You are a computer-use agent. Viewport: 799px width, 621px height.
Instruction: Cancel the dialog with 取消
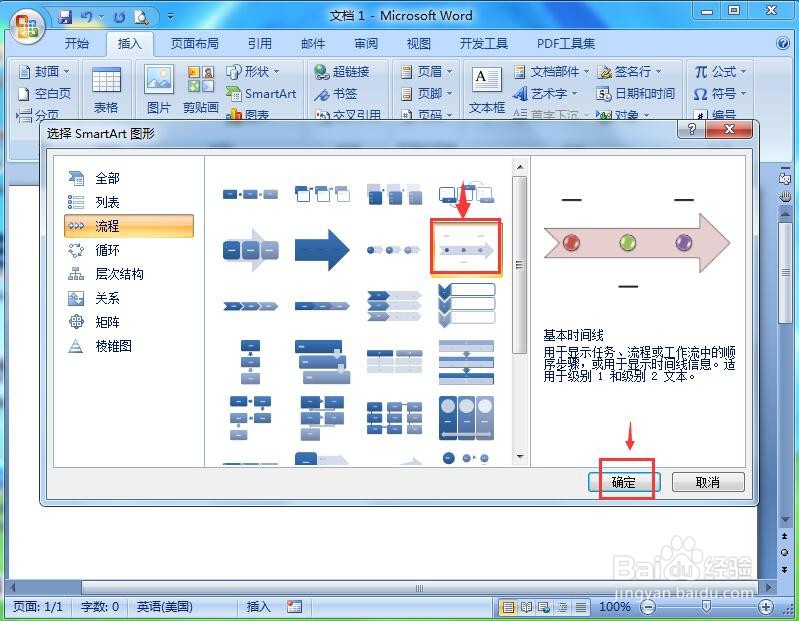coord(708,481)
